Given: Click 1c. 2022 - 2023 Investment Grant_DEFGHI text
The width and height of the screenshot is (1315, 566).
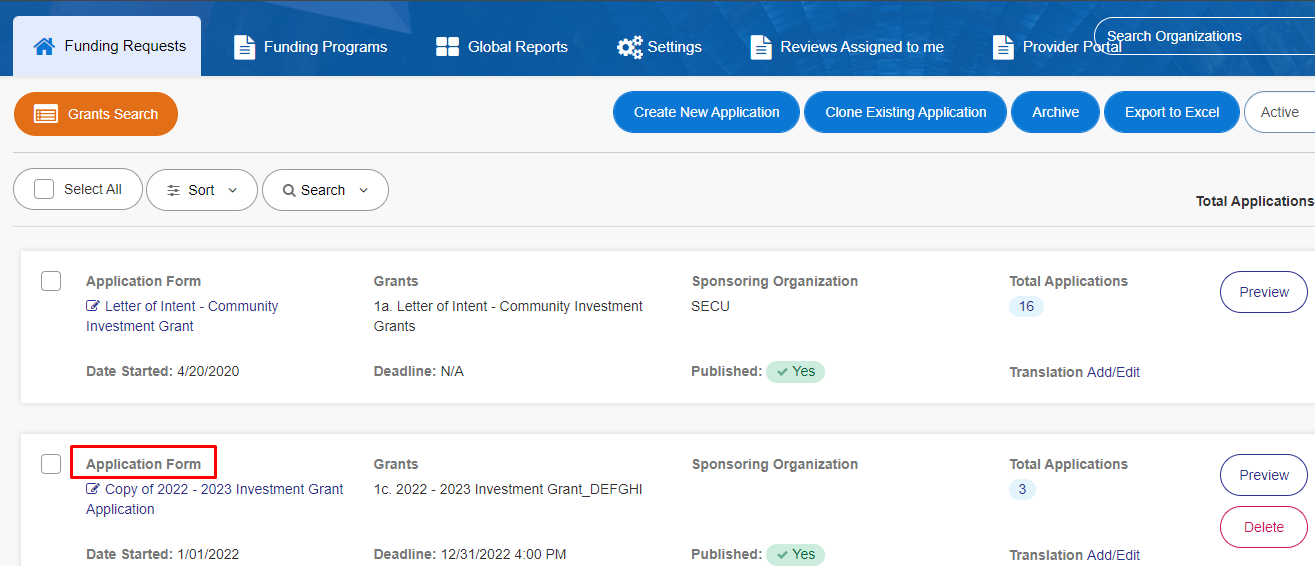Looking at the screenshot, I should coord(508,489).
